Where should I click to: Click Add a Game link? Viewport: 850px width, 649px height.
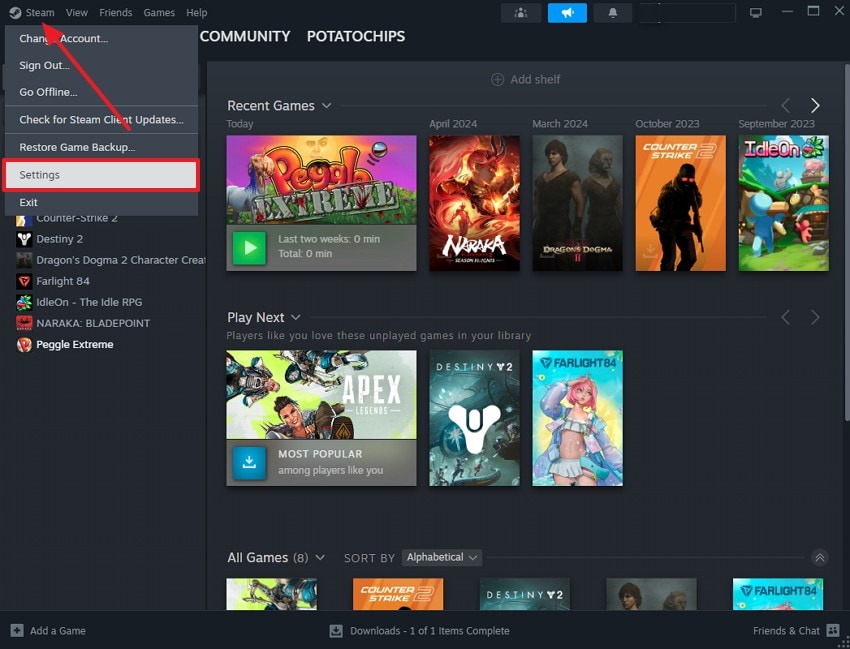click(57, 631)
